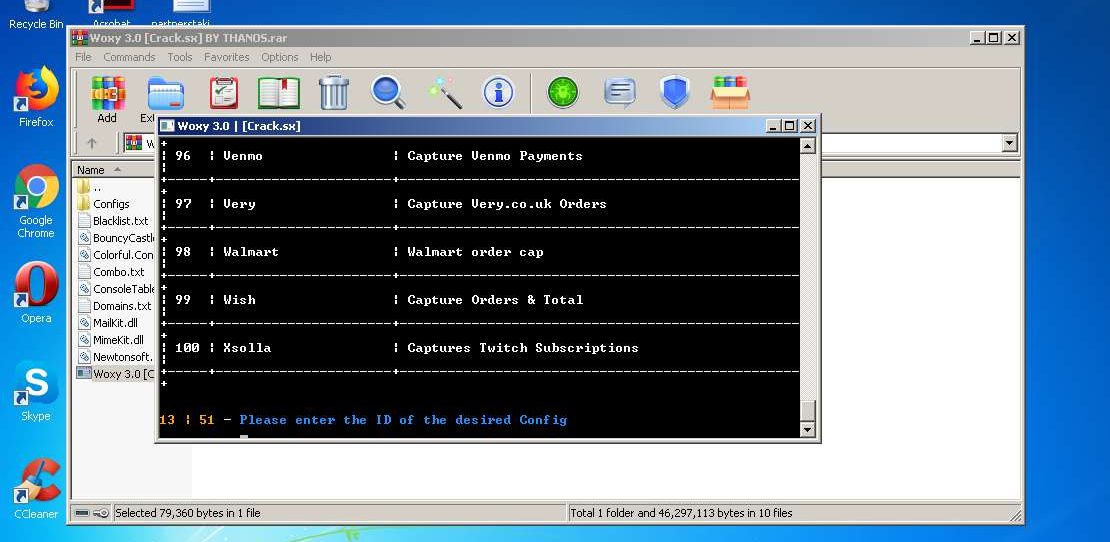Select the Skype desktop icon
Viewport: 1110px width, 542px height.
click(x=36, y=391)
